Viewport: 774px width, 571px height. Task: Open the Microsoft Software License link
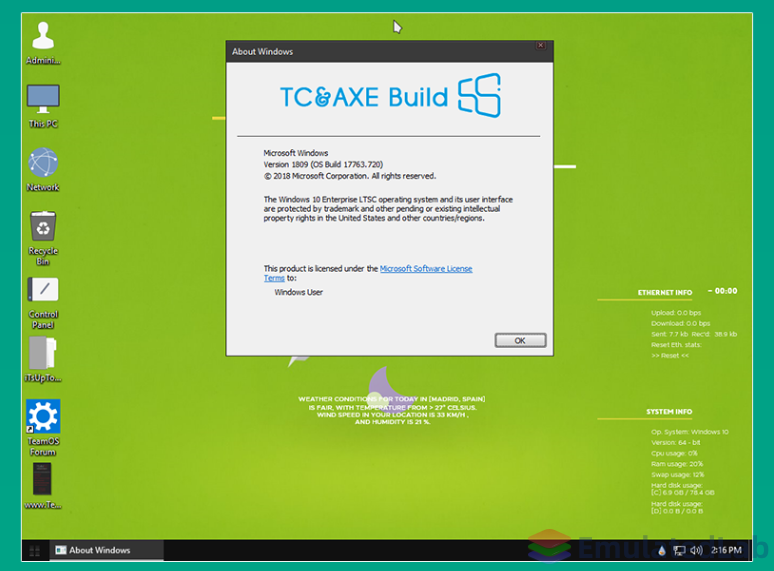click(x=426, y=268)
